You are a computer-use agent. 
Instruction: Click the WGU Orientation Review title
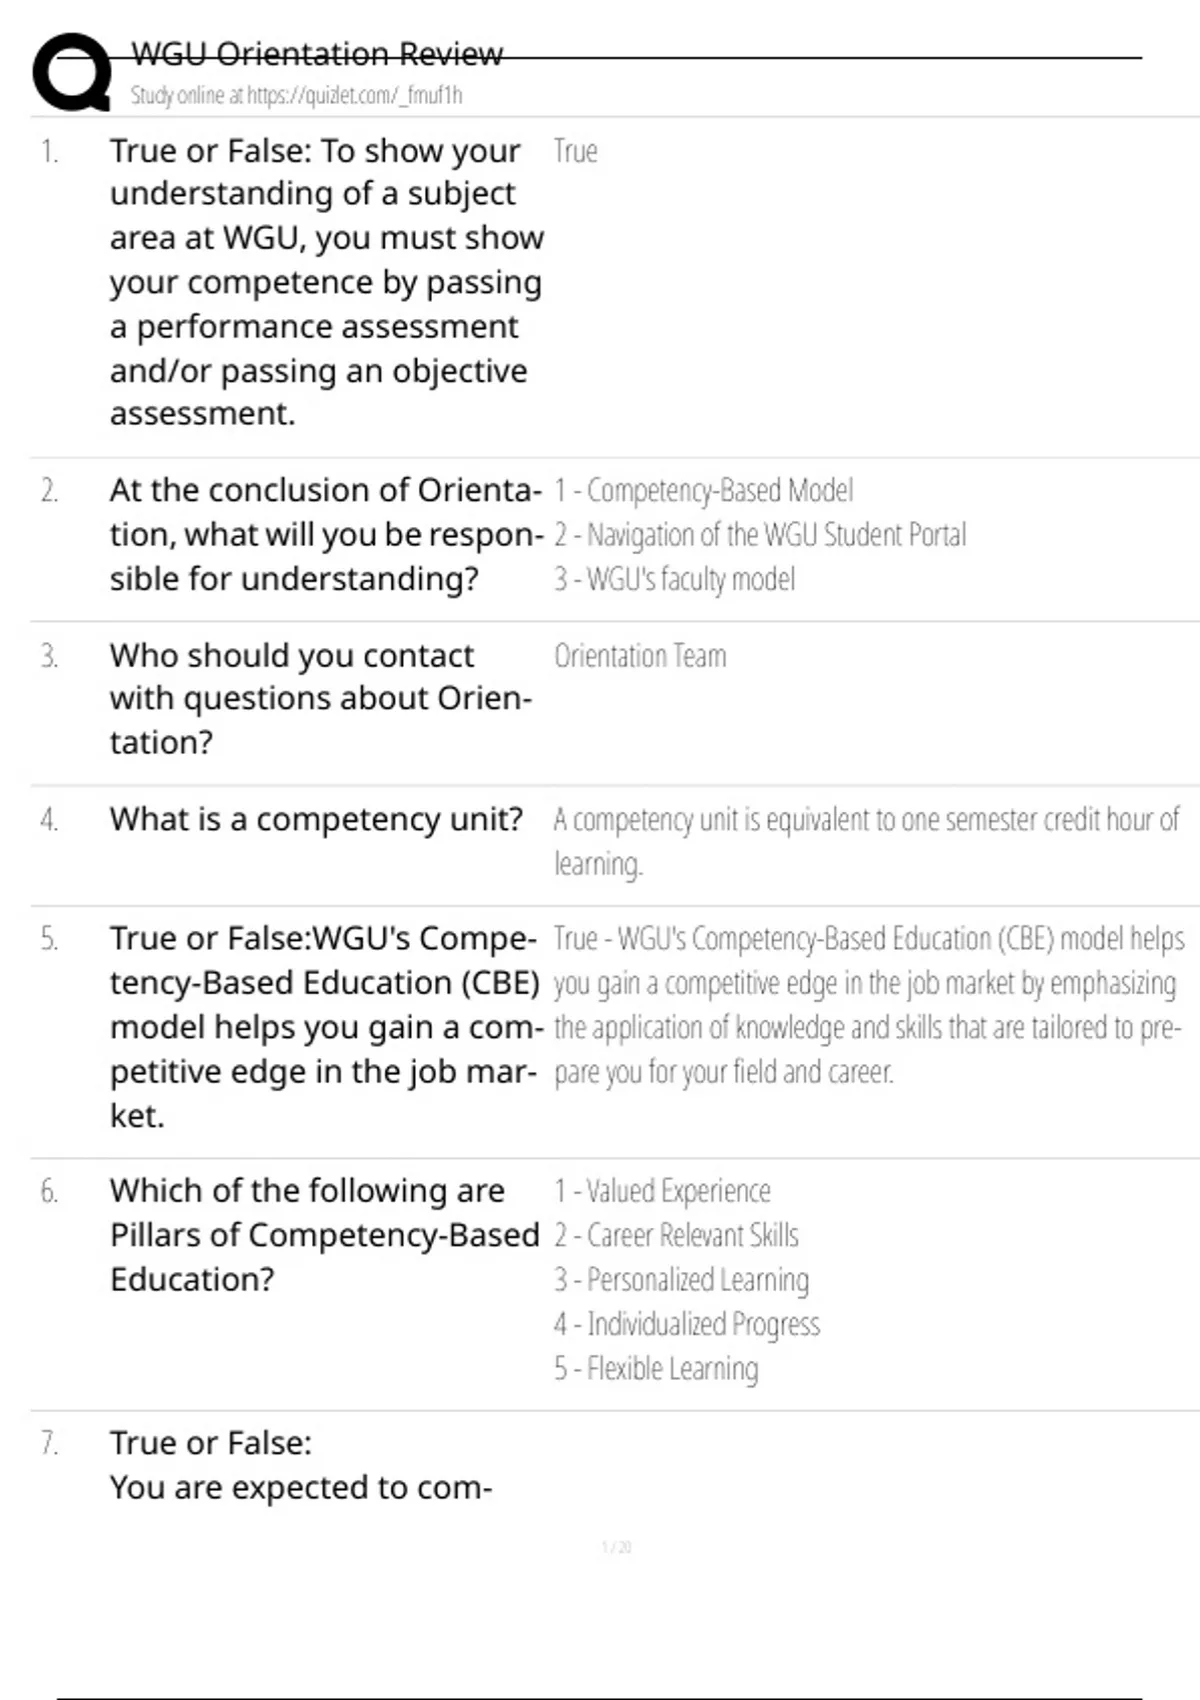click(317, 54)
